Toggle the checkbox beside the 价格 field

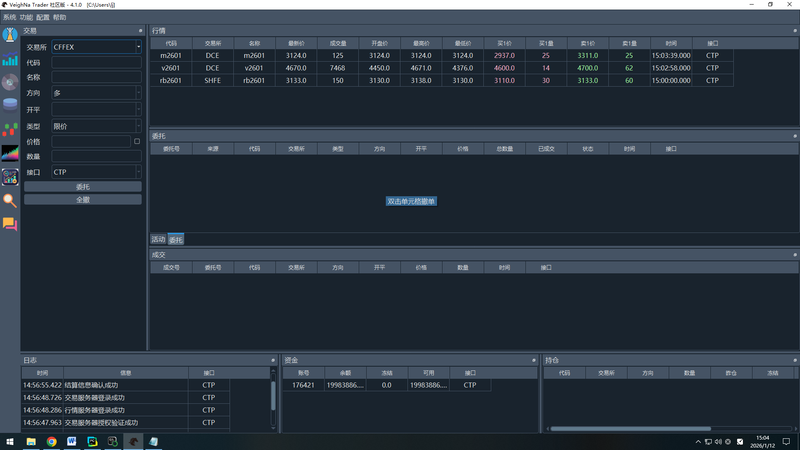point(137,142)
